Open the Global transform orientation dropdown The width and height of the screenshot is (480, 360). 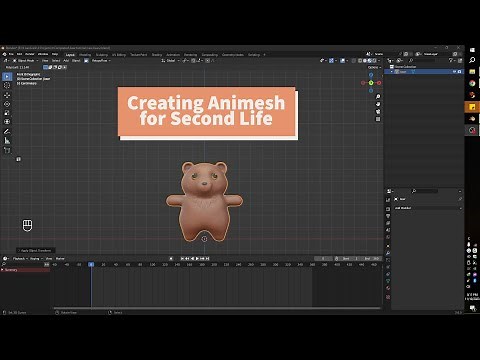tap(171, 61)
